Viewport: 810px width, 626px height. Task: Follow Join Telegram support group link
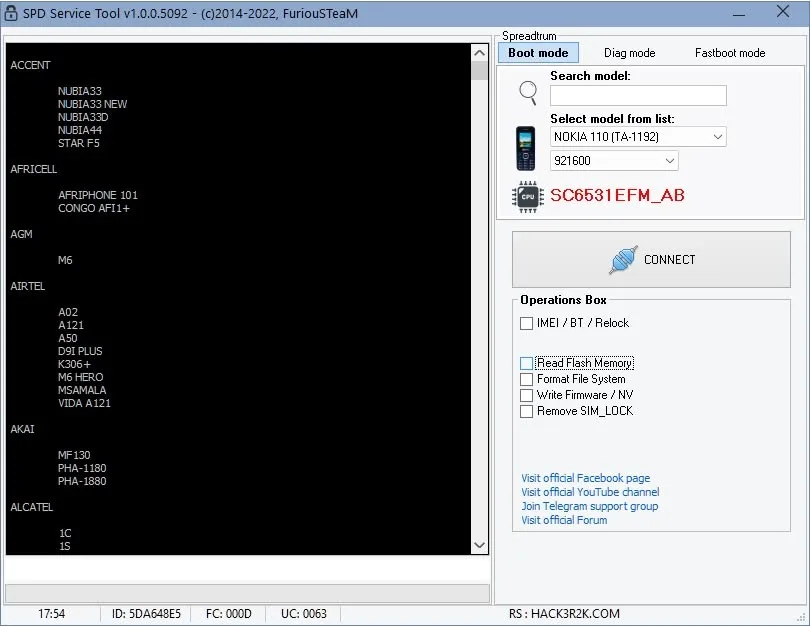coord(589,506)
